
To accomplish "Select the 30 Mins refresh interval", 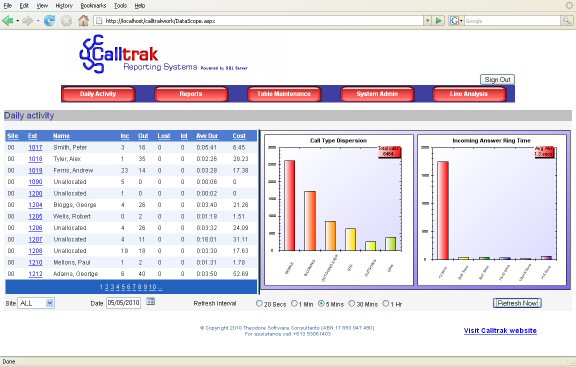I will pos(352,303).
